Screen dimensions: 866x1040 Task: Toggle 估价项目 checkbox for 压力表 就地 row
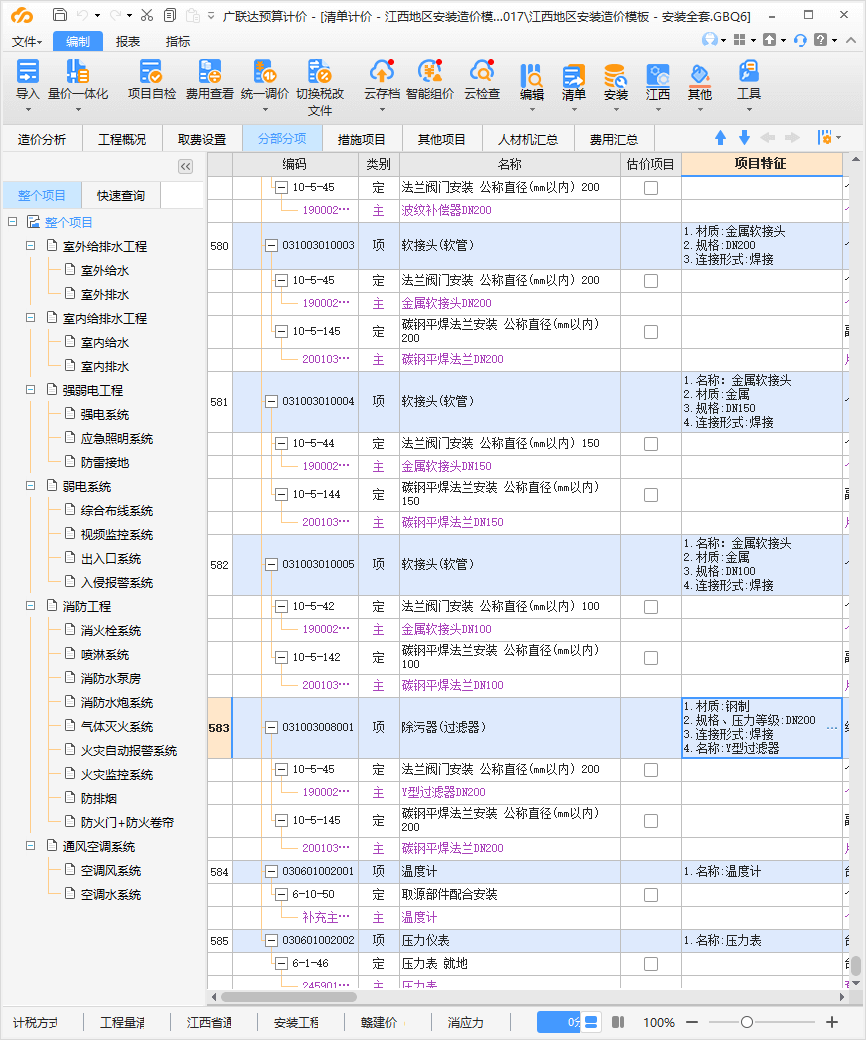tap(651, 964)
